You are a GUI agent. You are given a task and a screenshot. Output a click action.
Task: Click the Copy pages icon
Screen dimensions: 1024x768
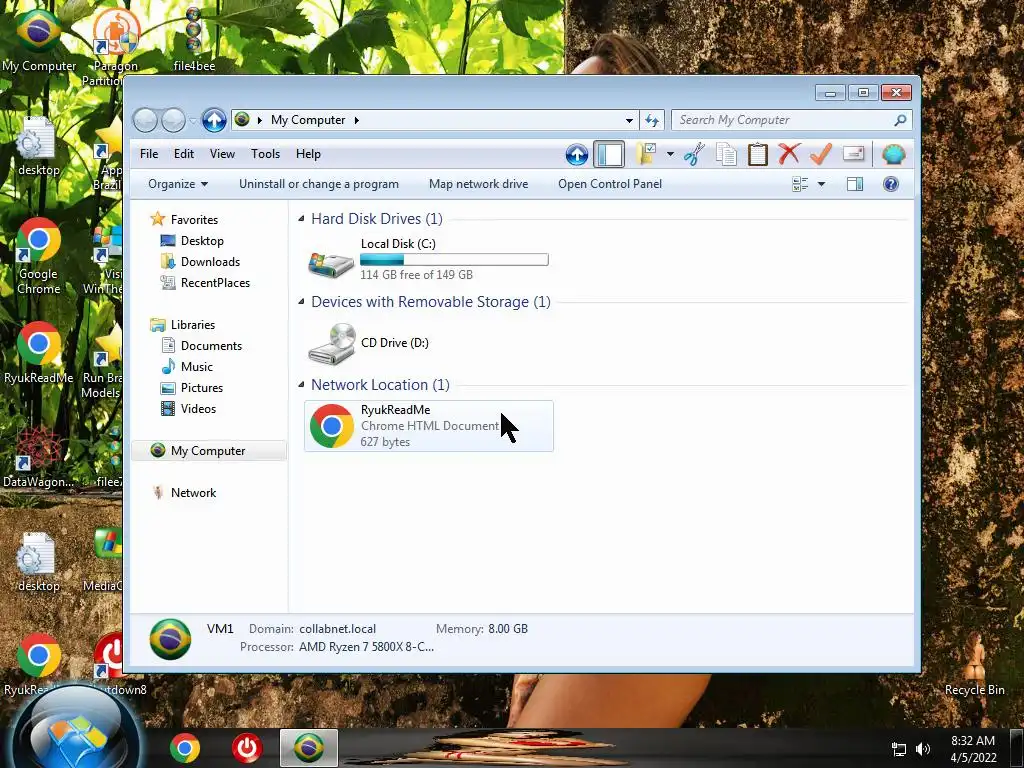tap(726, 155)
